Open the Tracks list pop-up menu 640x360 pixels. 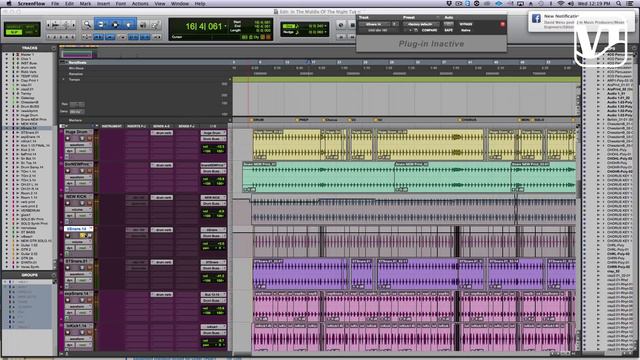(53, 48)
